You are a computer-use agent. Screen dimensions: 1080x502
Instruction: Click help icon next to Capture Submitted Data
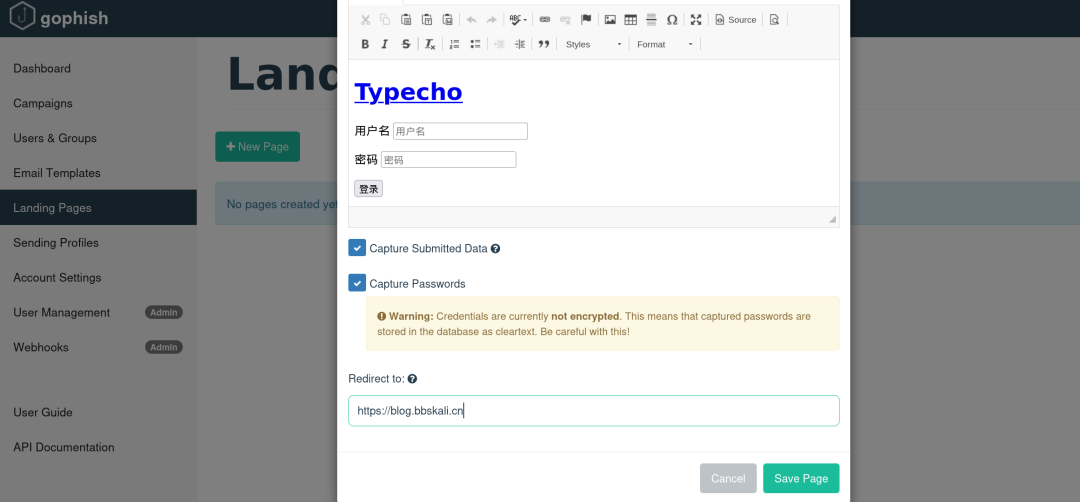point(495,249)
